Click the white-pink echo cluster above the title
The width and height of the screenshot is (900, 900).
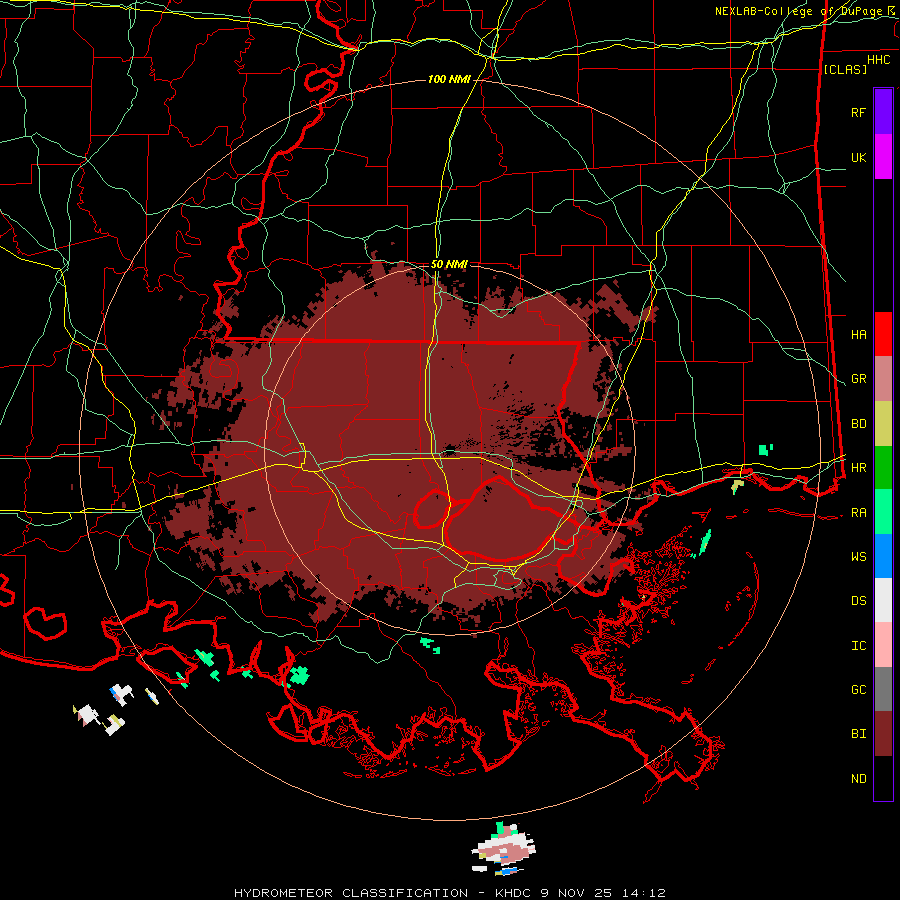point(504,849)
